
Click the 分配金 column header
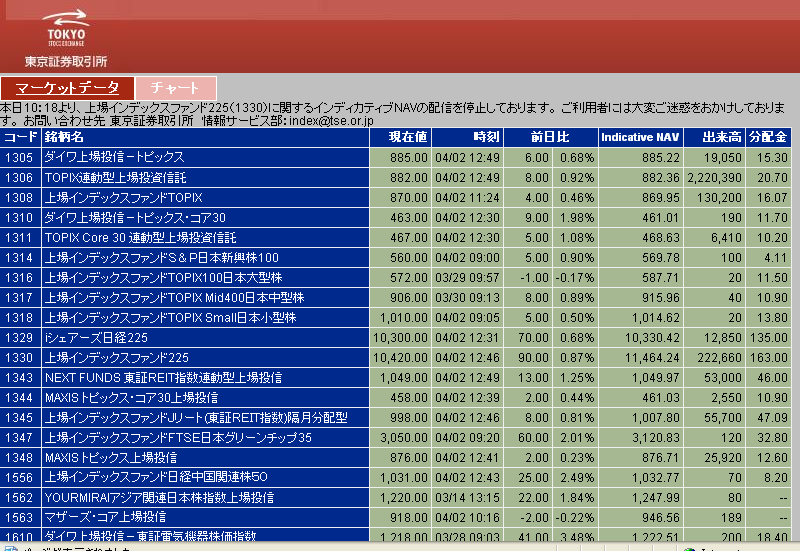tap(767, 137)
